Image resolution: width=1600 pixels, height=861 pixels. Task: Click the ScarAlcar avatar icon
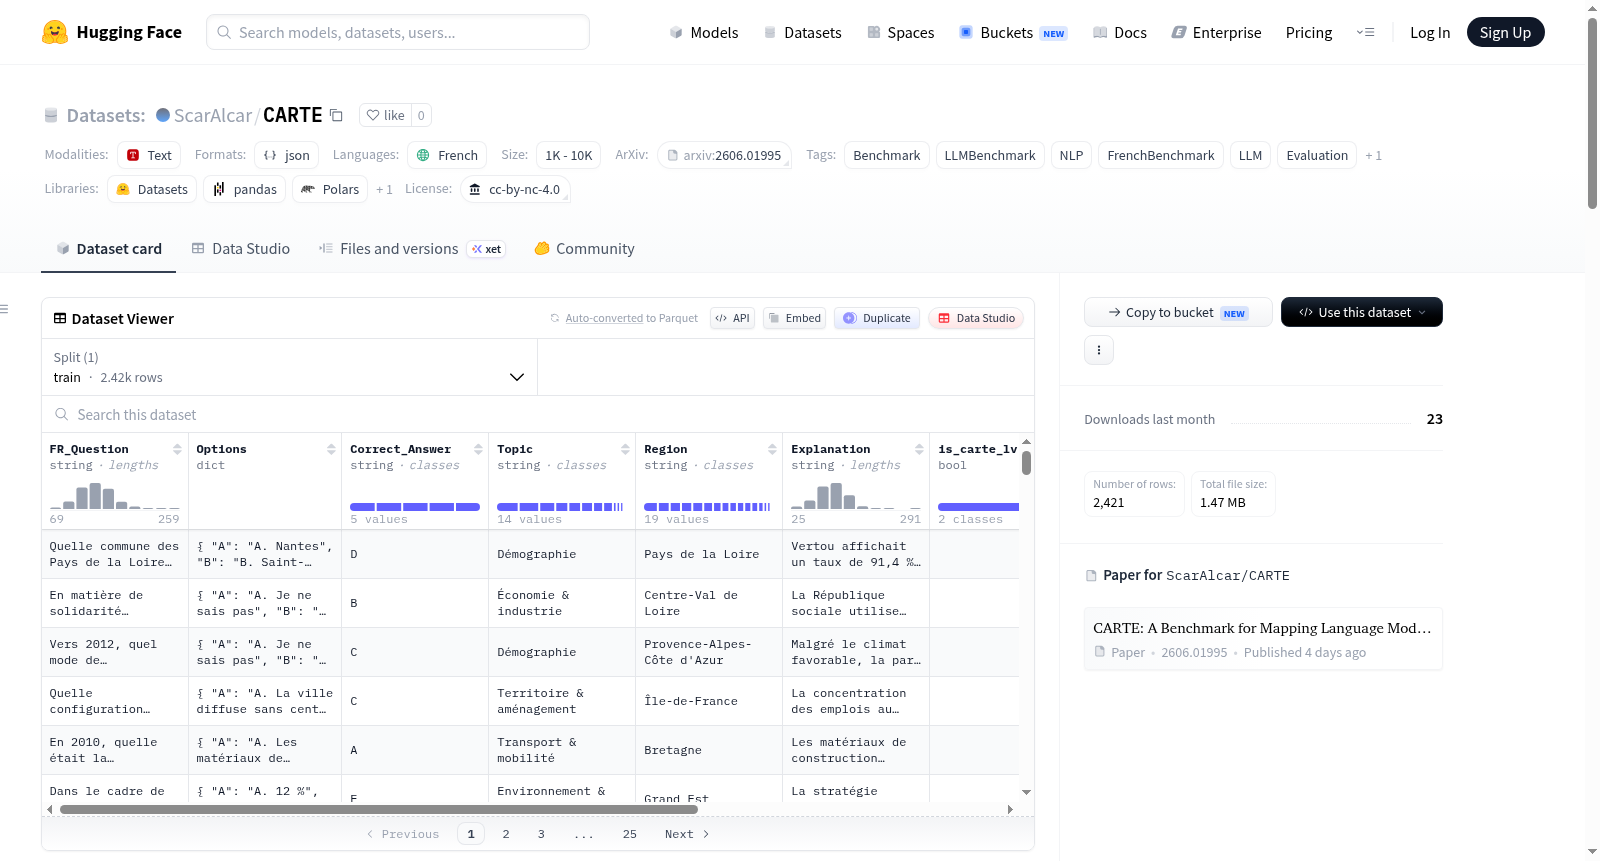(x=163, y=115)
